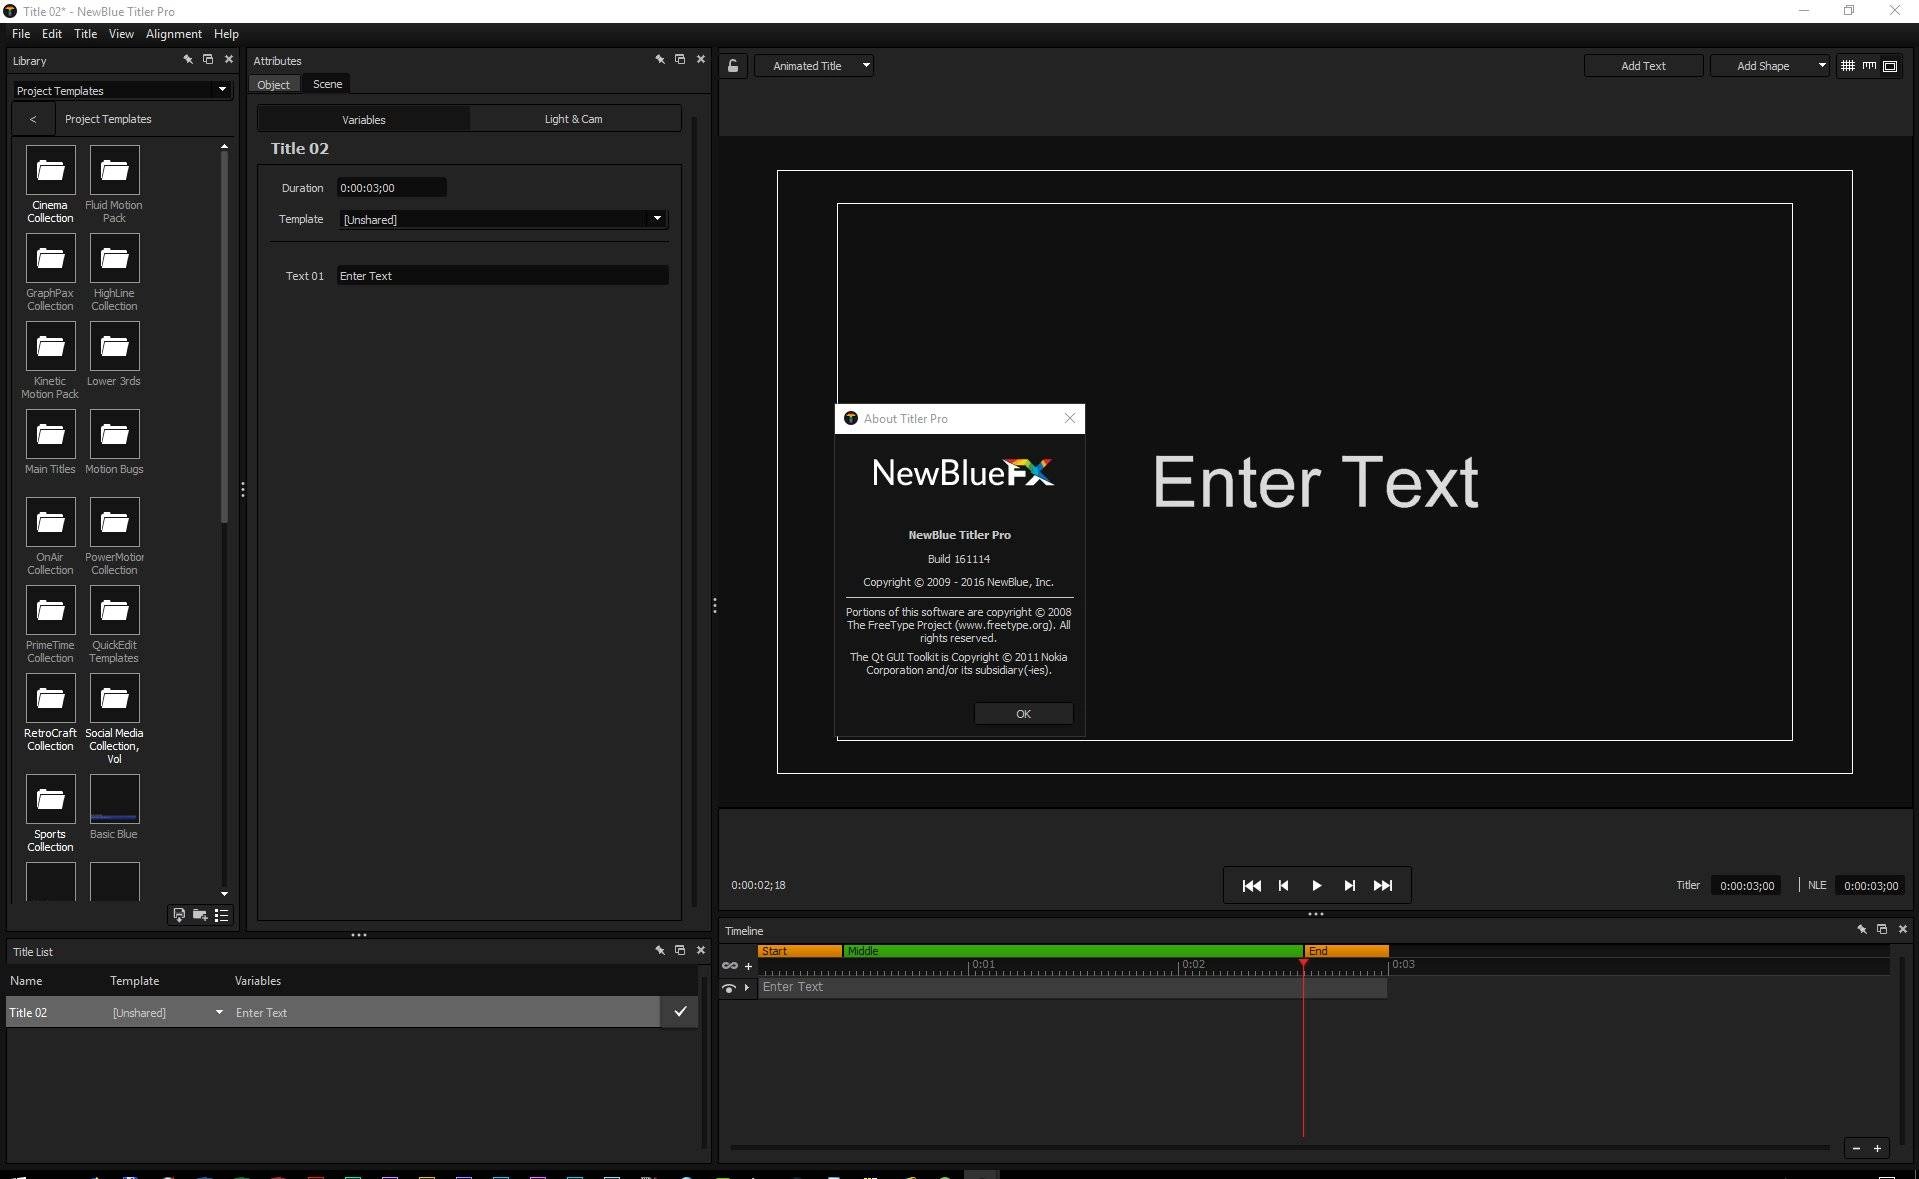Open the Title menu

86,34
